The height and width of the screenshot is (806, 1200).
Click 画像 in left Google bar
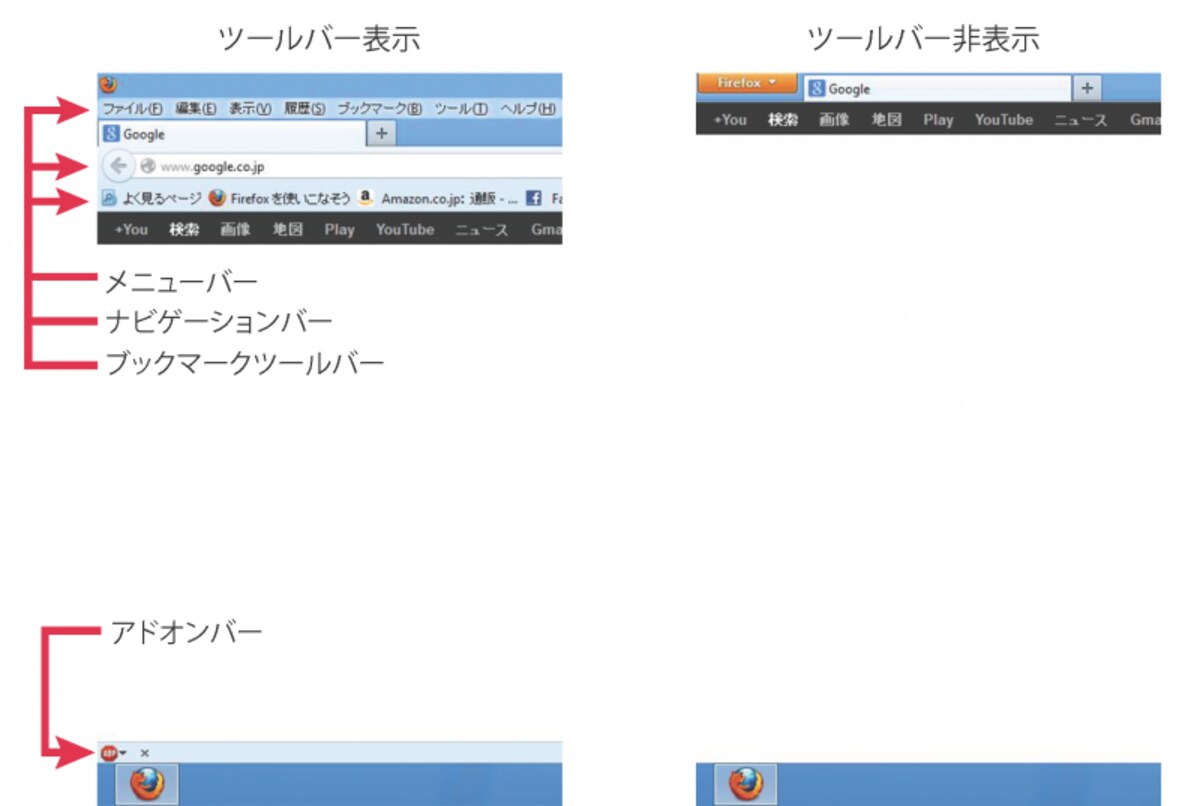[236, 229]
